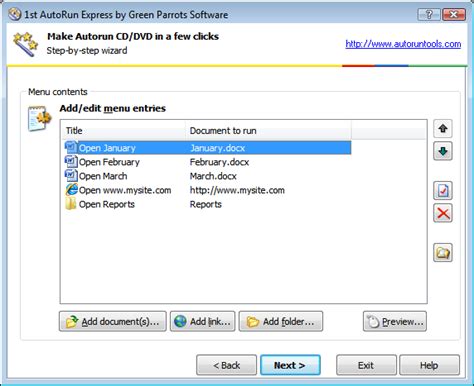This screenshot has height=386, width=474.
Task: Click the February.docx cell
Action: point(219,162)
